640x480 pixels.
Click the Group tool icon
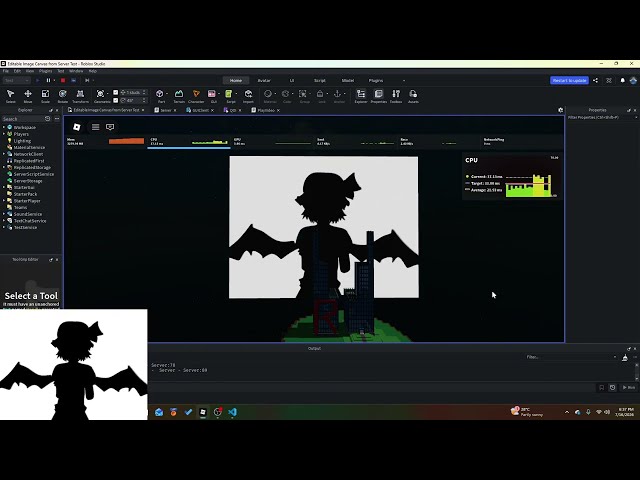click(303, 96)
